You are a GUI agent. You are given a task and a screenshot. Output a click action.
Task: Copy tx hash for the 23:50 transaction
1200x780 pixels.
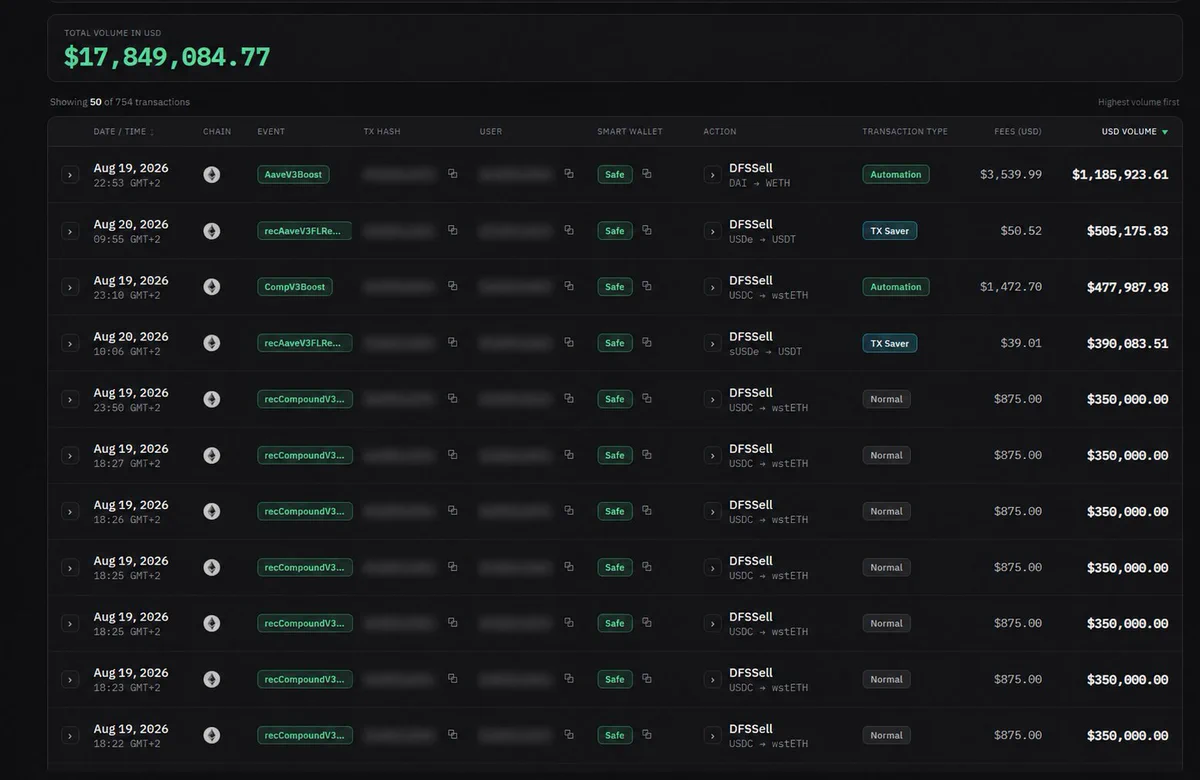[x=452, y=398]
